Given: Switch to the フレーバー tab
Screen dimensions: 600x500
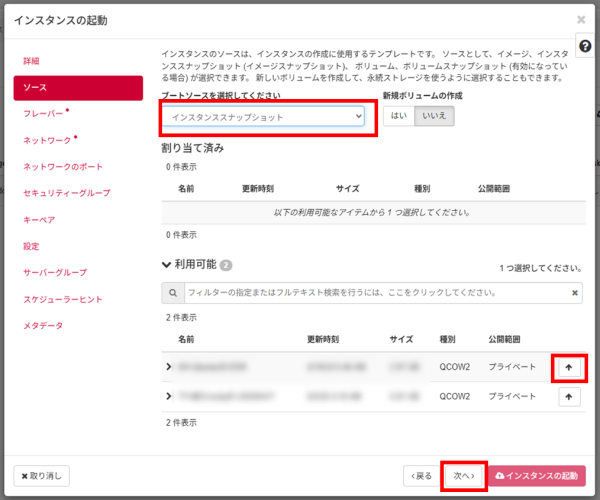Looking at the screenshot, I should pyautogui.click(x=43, y=114).
